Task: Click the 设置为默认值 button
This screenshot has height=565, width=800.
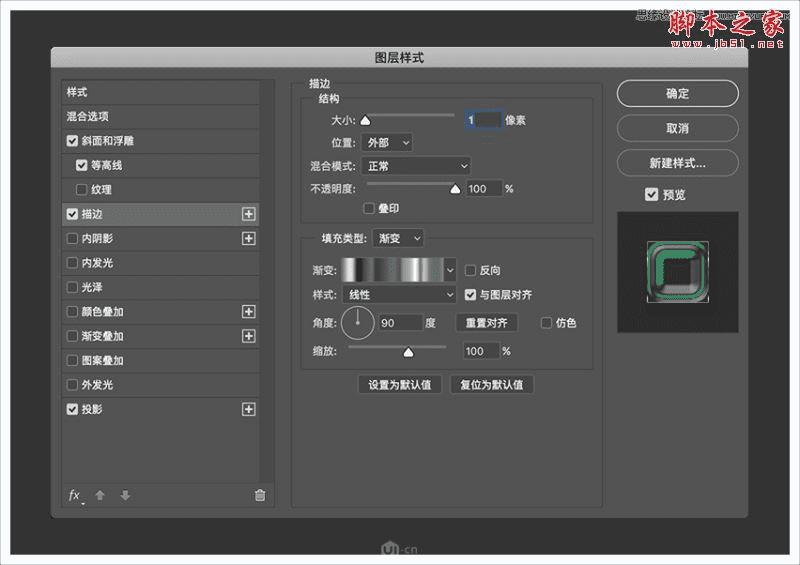Action: tap(400, 385)
